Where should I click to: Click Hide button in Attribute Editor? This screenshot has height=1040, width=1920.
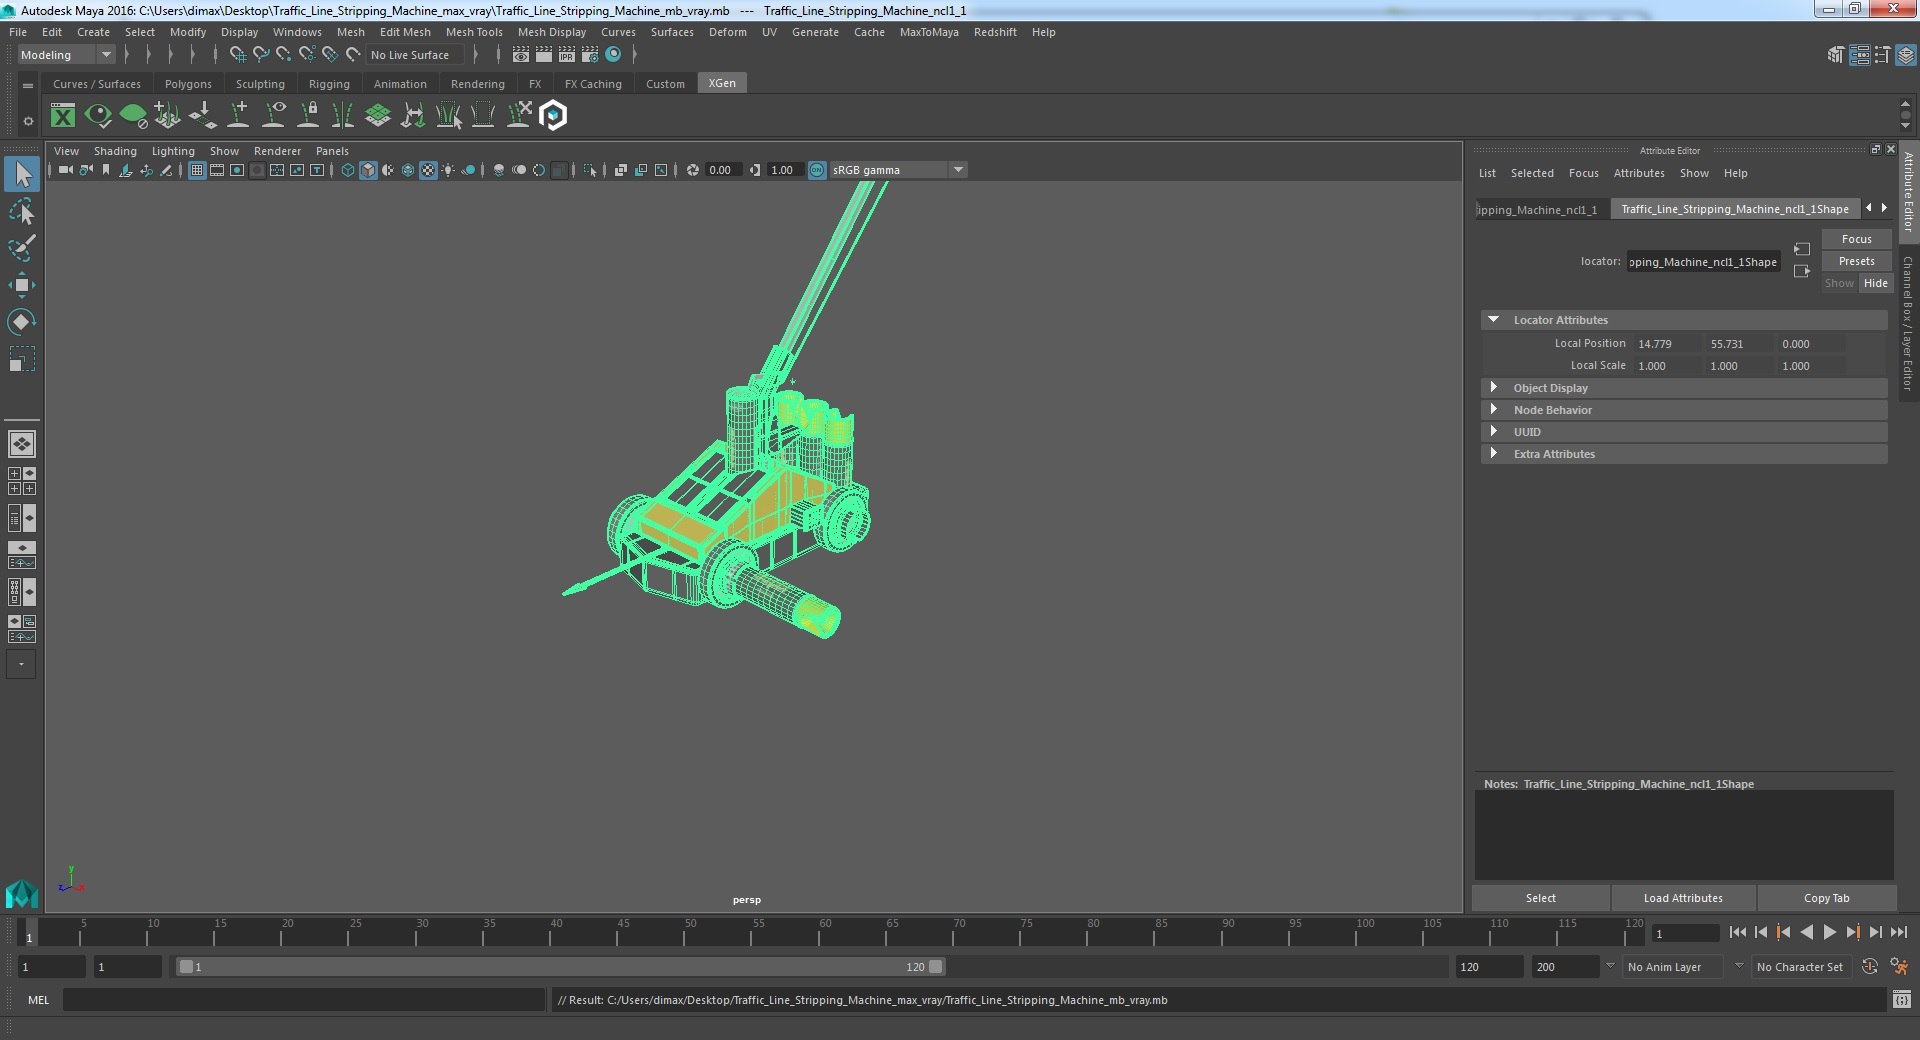1876,283
